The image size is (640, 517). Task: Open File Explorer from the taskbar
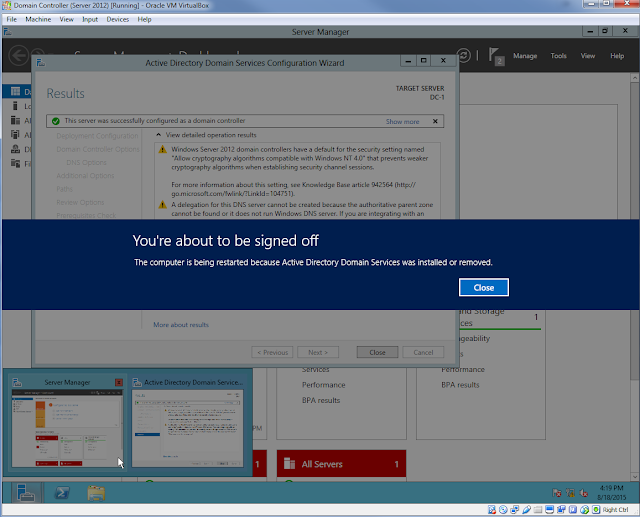coord(96,493)
